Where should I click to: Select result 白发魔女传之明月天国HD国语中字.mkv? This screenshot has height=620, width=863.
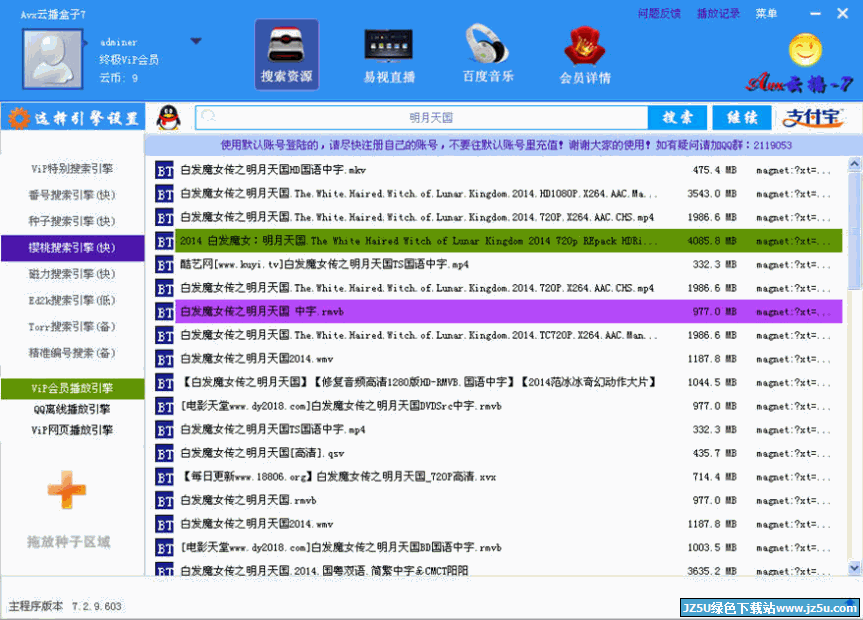point(273,170)
